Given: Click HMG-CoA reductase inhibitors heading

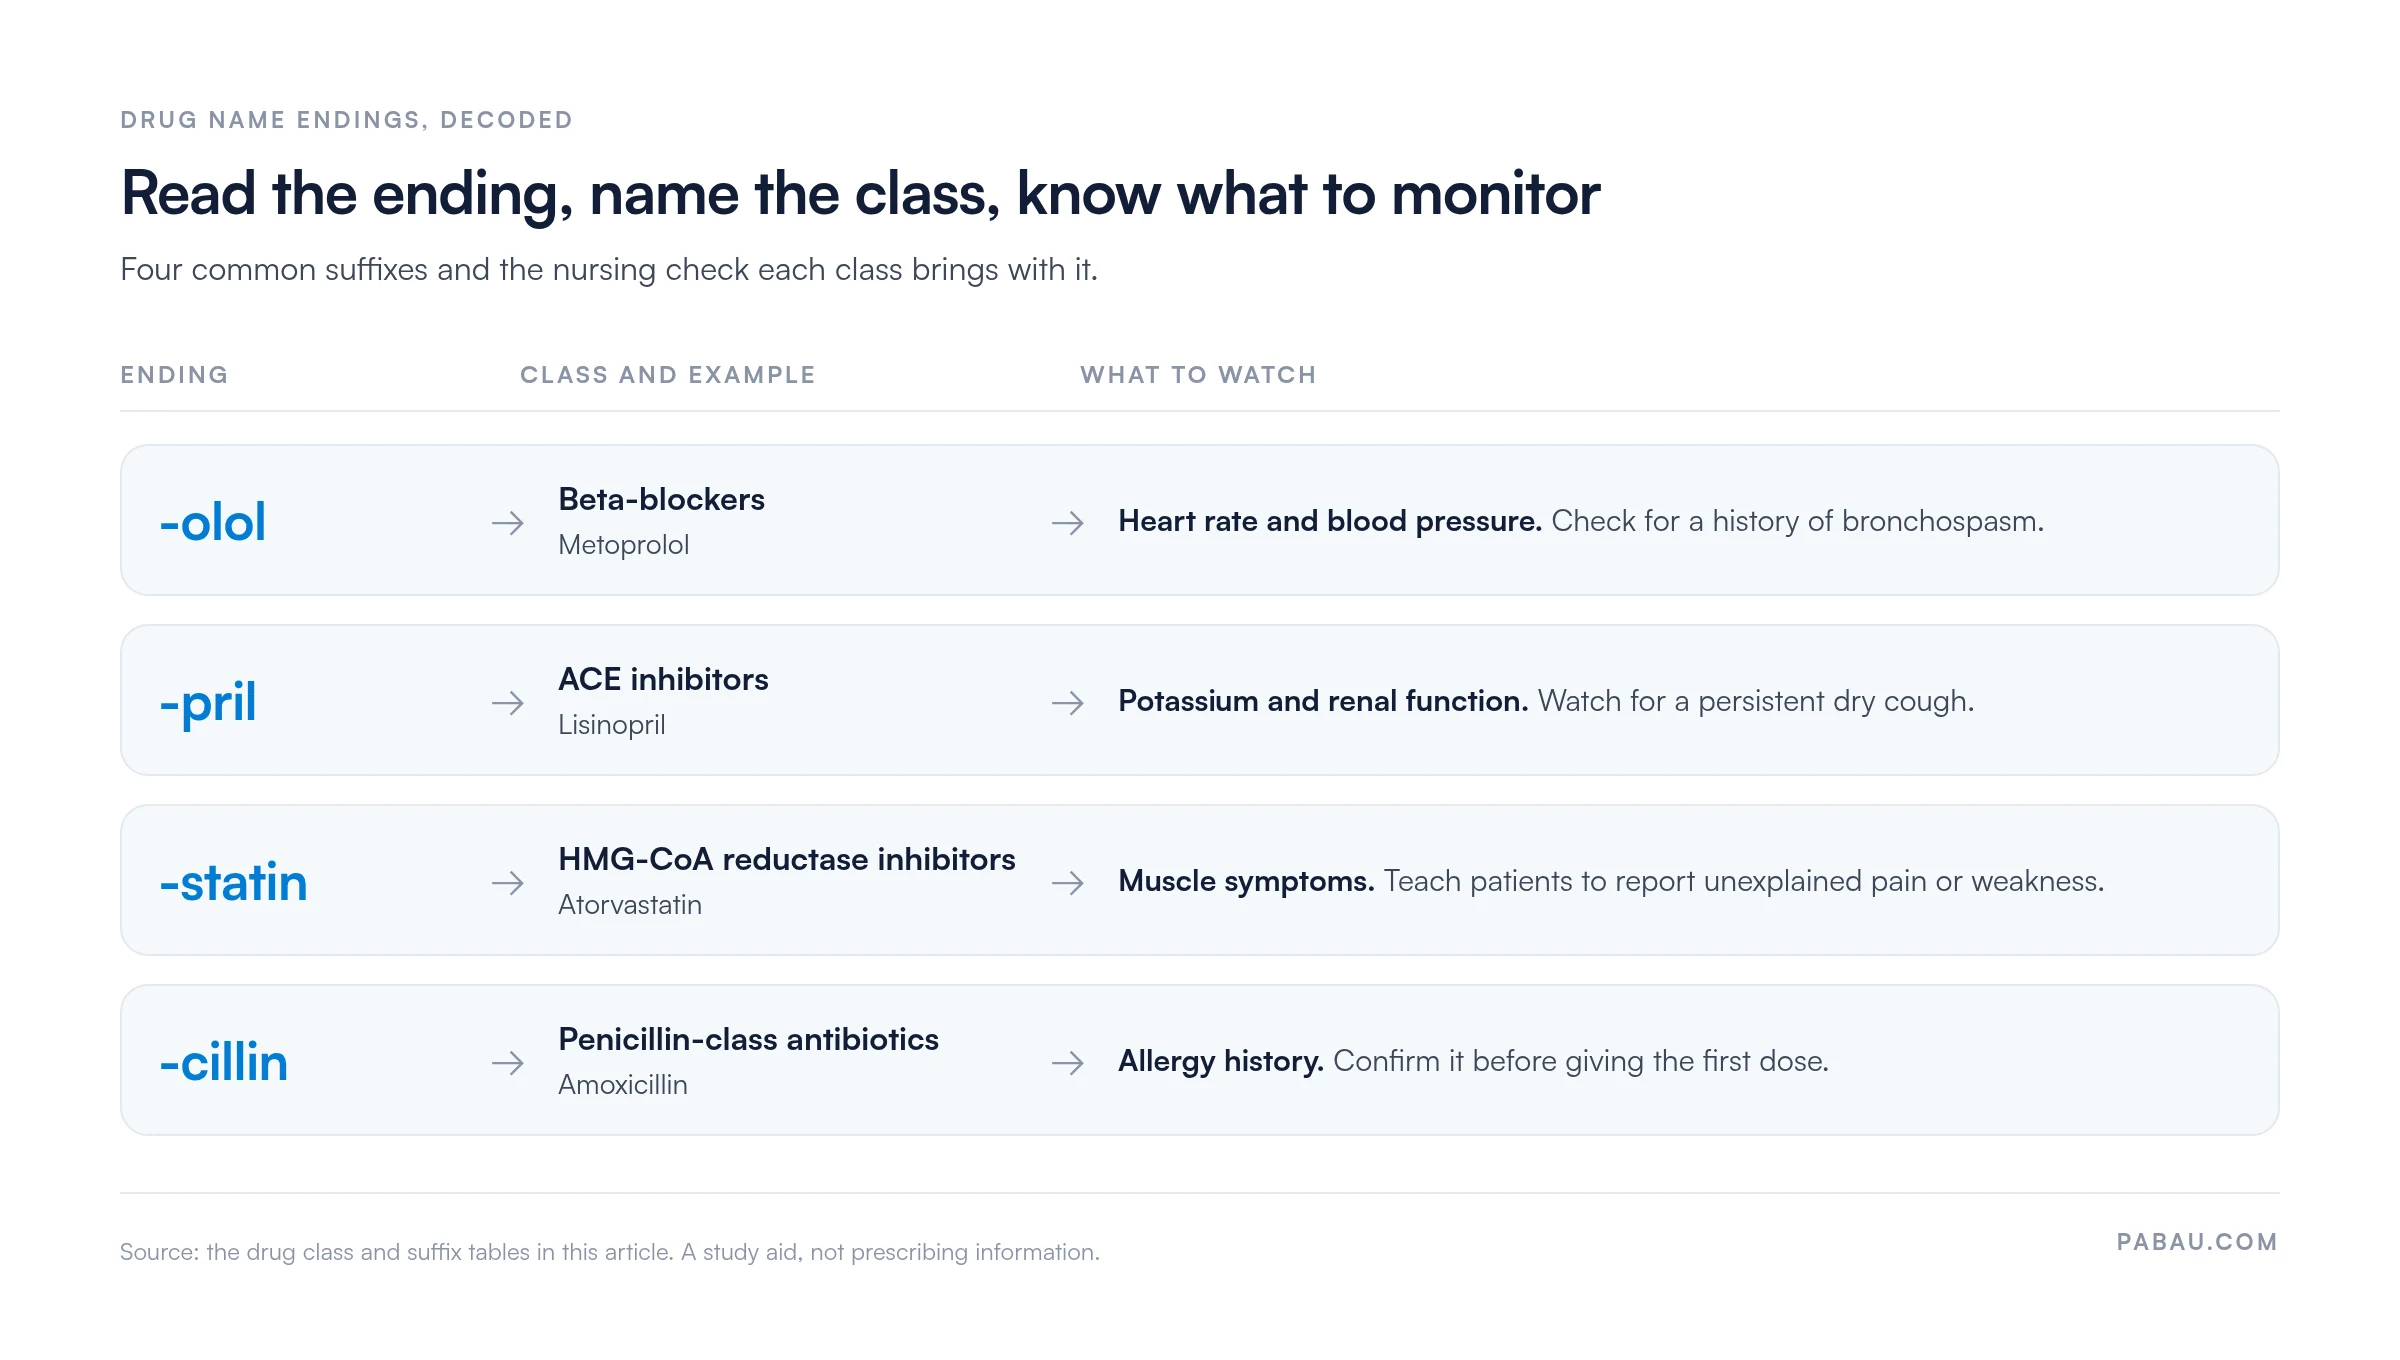Looking at the screenshot, I should point(787,859).
